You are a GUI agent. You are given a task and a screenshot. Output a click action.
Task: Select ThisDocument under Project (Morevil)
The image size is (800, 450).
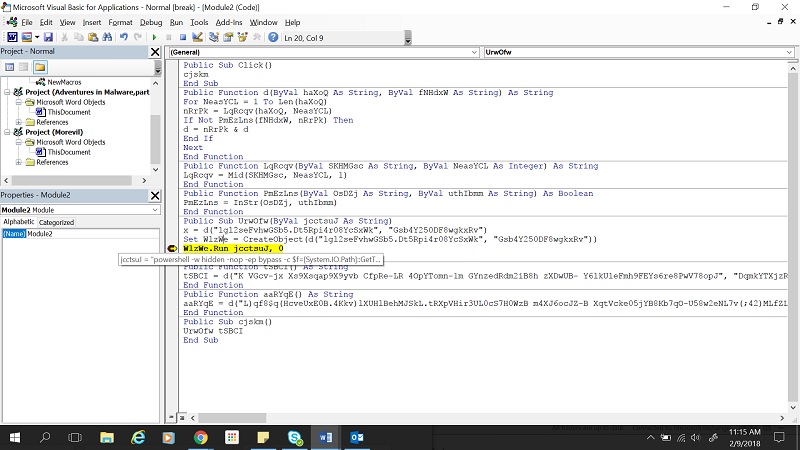(69, 152)
